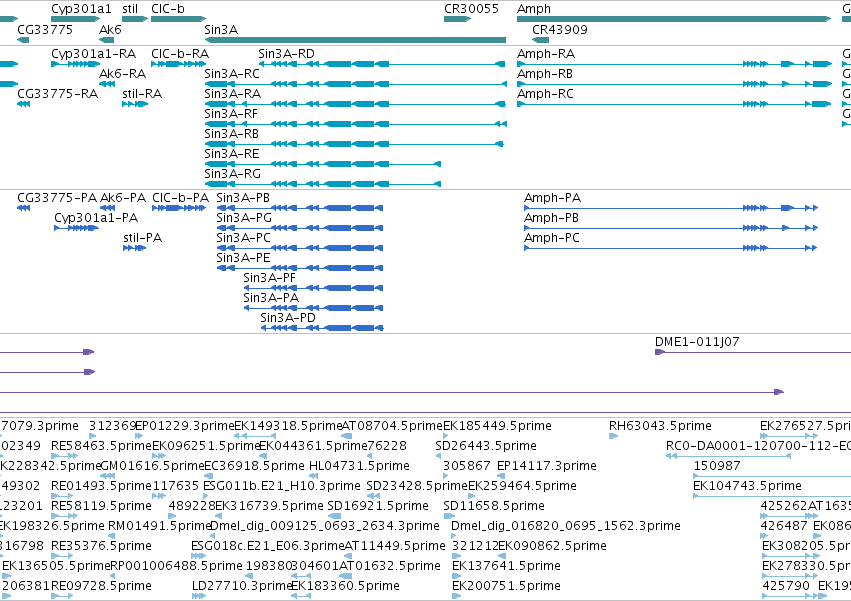Select the Amph gene label
Viewport: 851px width, 601px height.
pos(534,9)
